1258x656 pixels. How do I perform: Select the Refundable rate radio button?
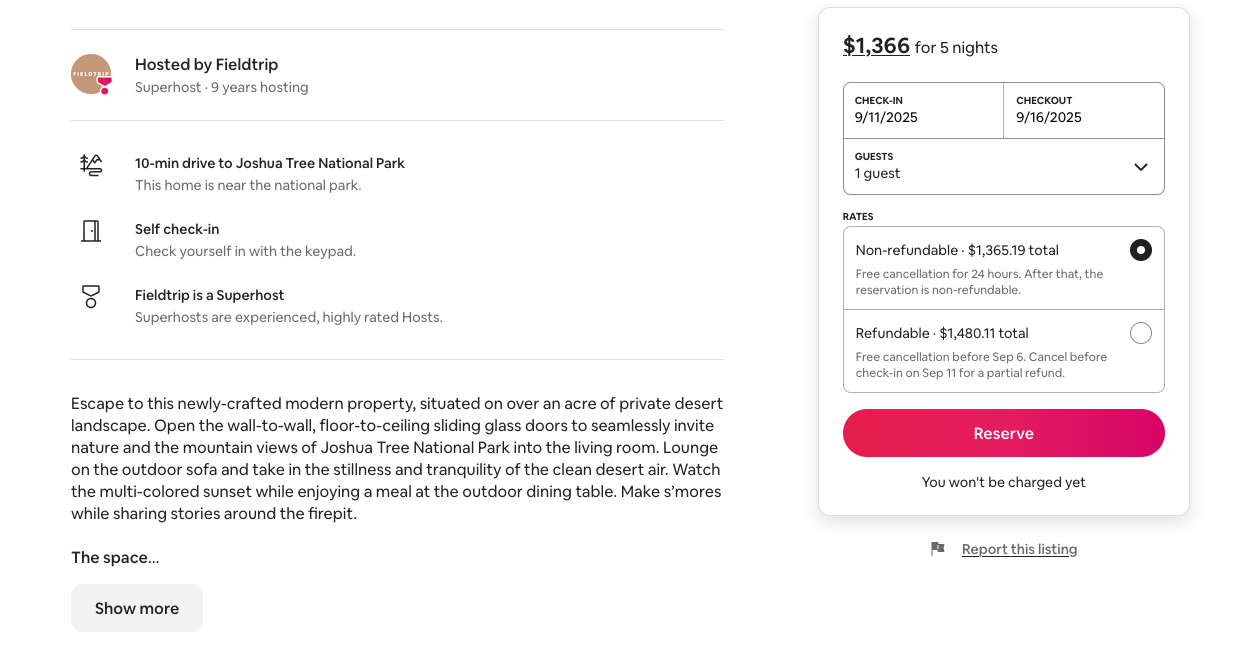click(x=1140, y=333)
